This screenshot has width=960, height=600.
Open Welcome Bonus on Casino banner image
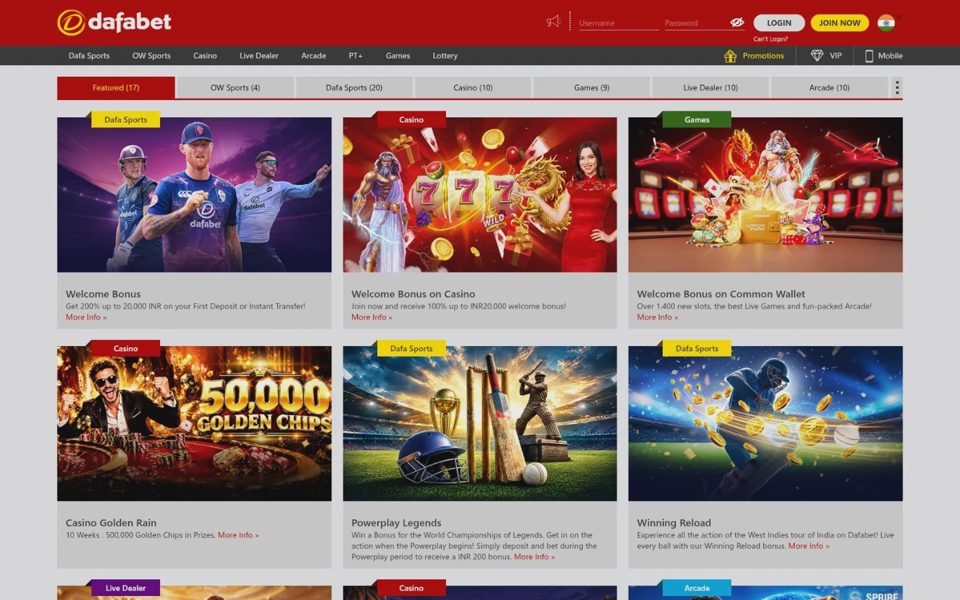pyautogui.click(x=480, y=195)
